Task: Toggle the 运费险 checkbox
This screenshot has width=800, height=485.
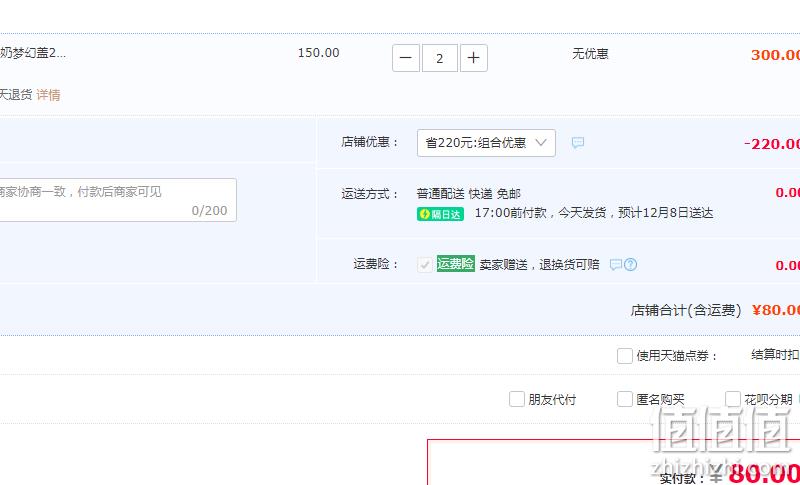Action: coord(424,265)
